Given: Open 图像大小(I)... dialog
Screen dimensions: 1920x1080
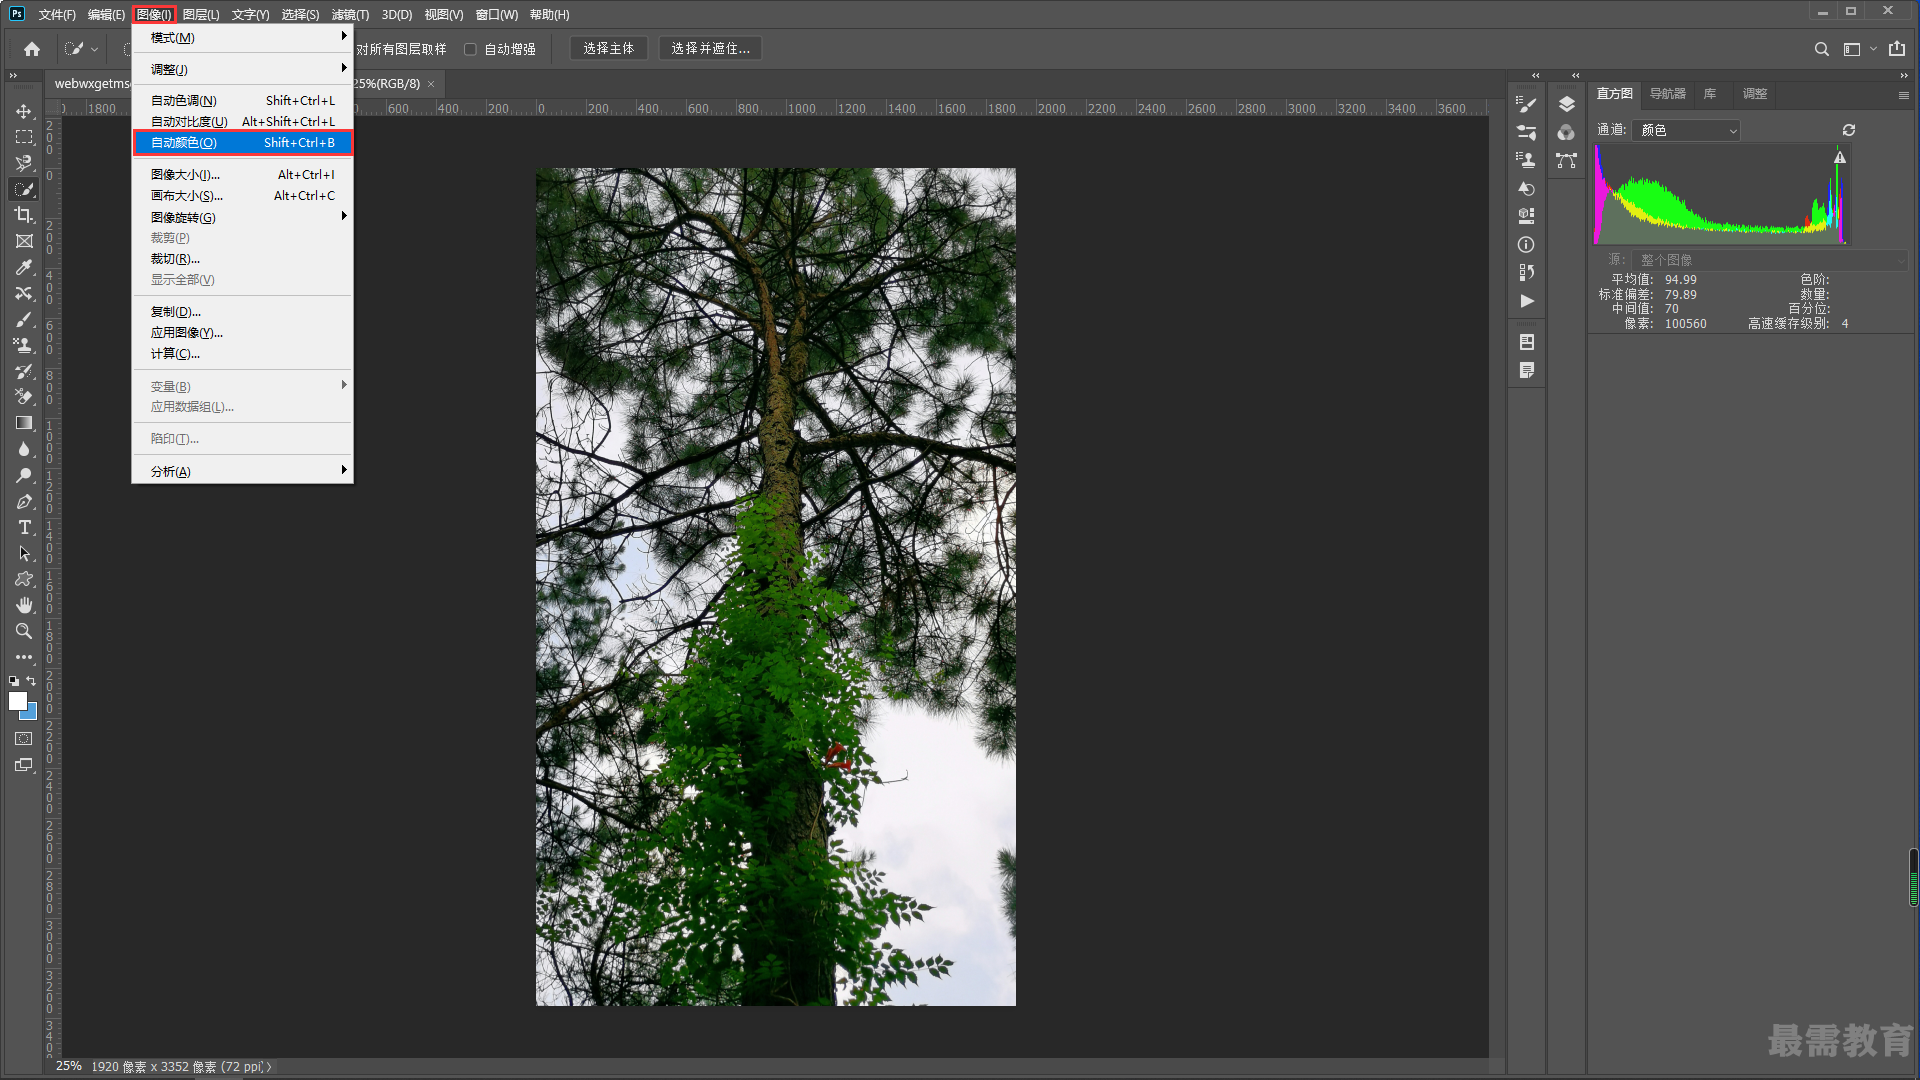Looking at the screenshot, I should click(x=243, y=174).
